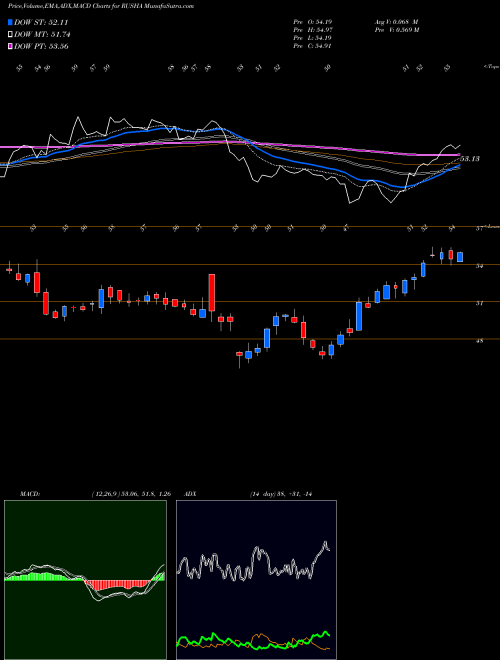Click the MACD '(12,26,9) 53.06, 51.8, 1.26' values
The width and height of the screenshot is (500, 660).
pos(130,494)
